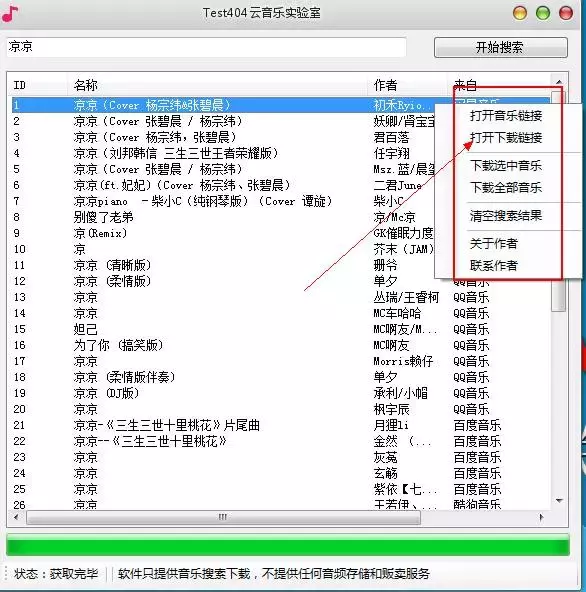The image size is (586, 592).
Task: Select row 7 京京piano 柴小C纯钢琴版
Action: [x=281, y=201]
